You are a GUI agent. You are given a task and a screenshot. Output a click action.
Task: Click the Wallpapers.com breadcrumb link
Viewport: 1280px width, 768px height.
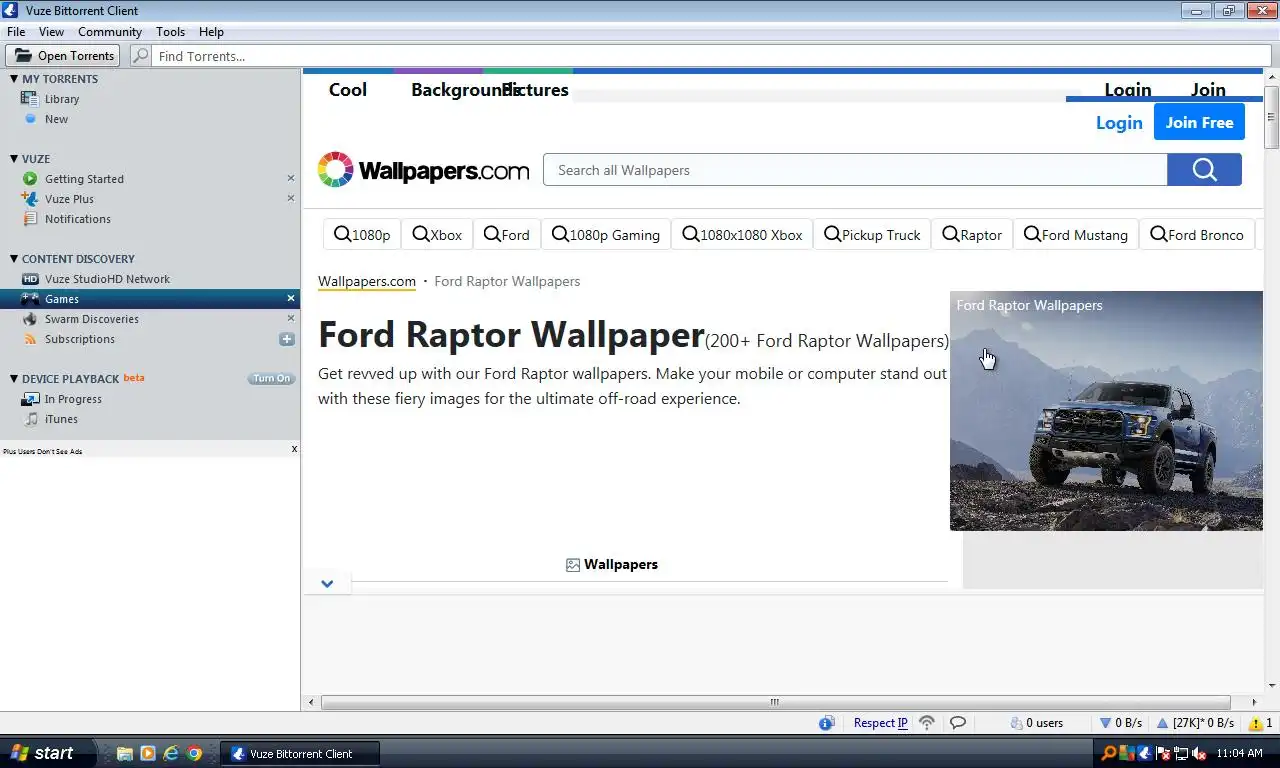367,281
